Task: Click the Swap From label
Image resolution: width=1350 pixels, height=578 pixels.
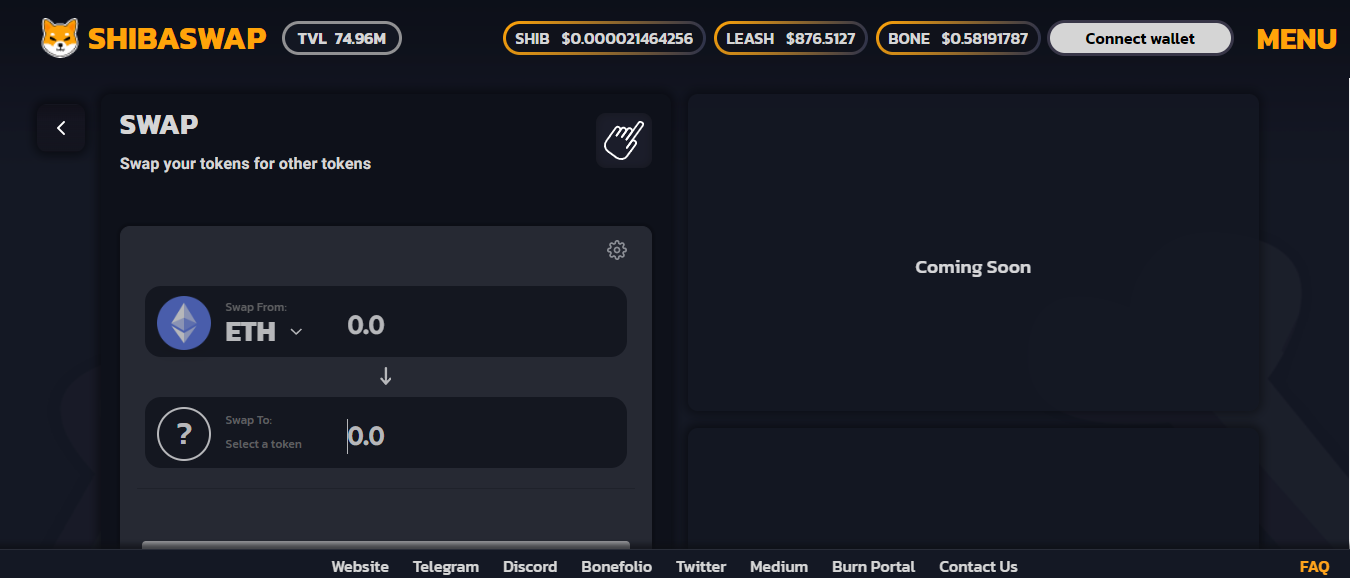Action: coord(256,307)
